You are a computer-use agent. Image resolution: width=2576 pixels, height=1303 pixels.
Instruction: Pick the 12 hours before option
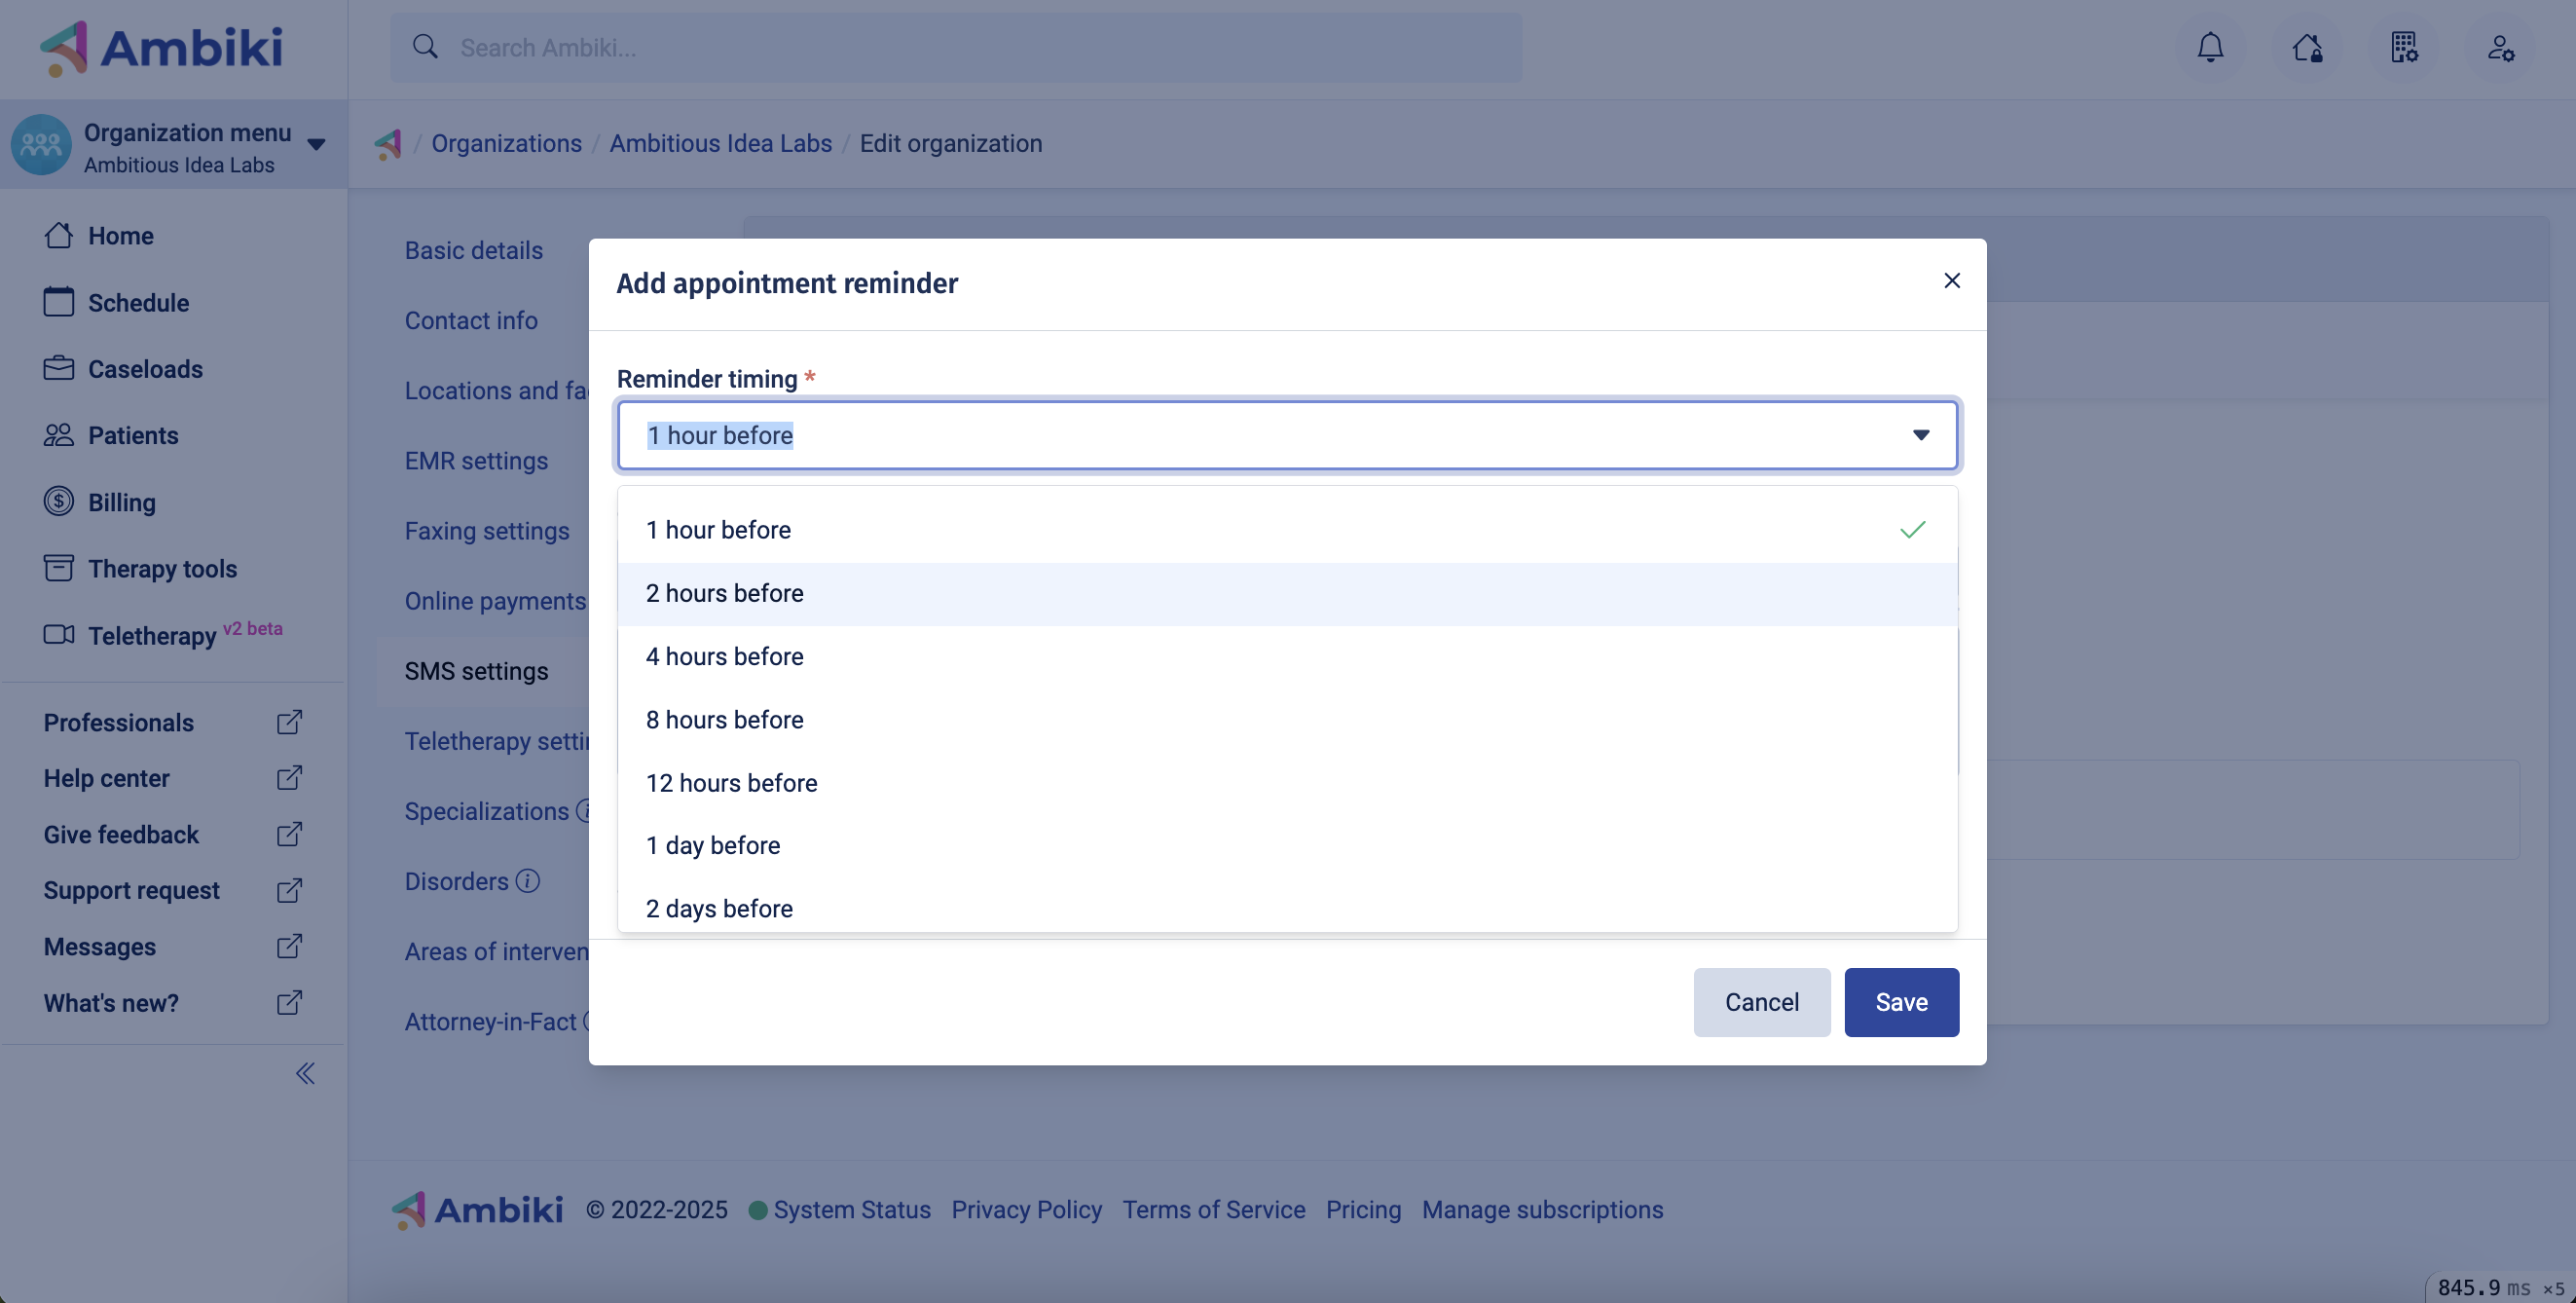pyautogui.click(x=731, y=783)
